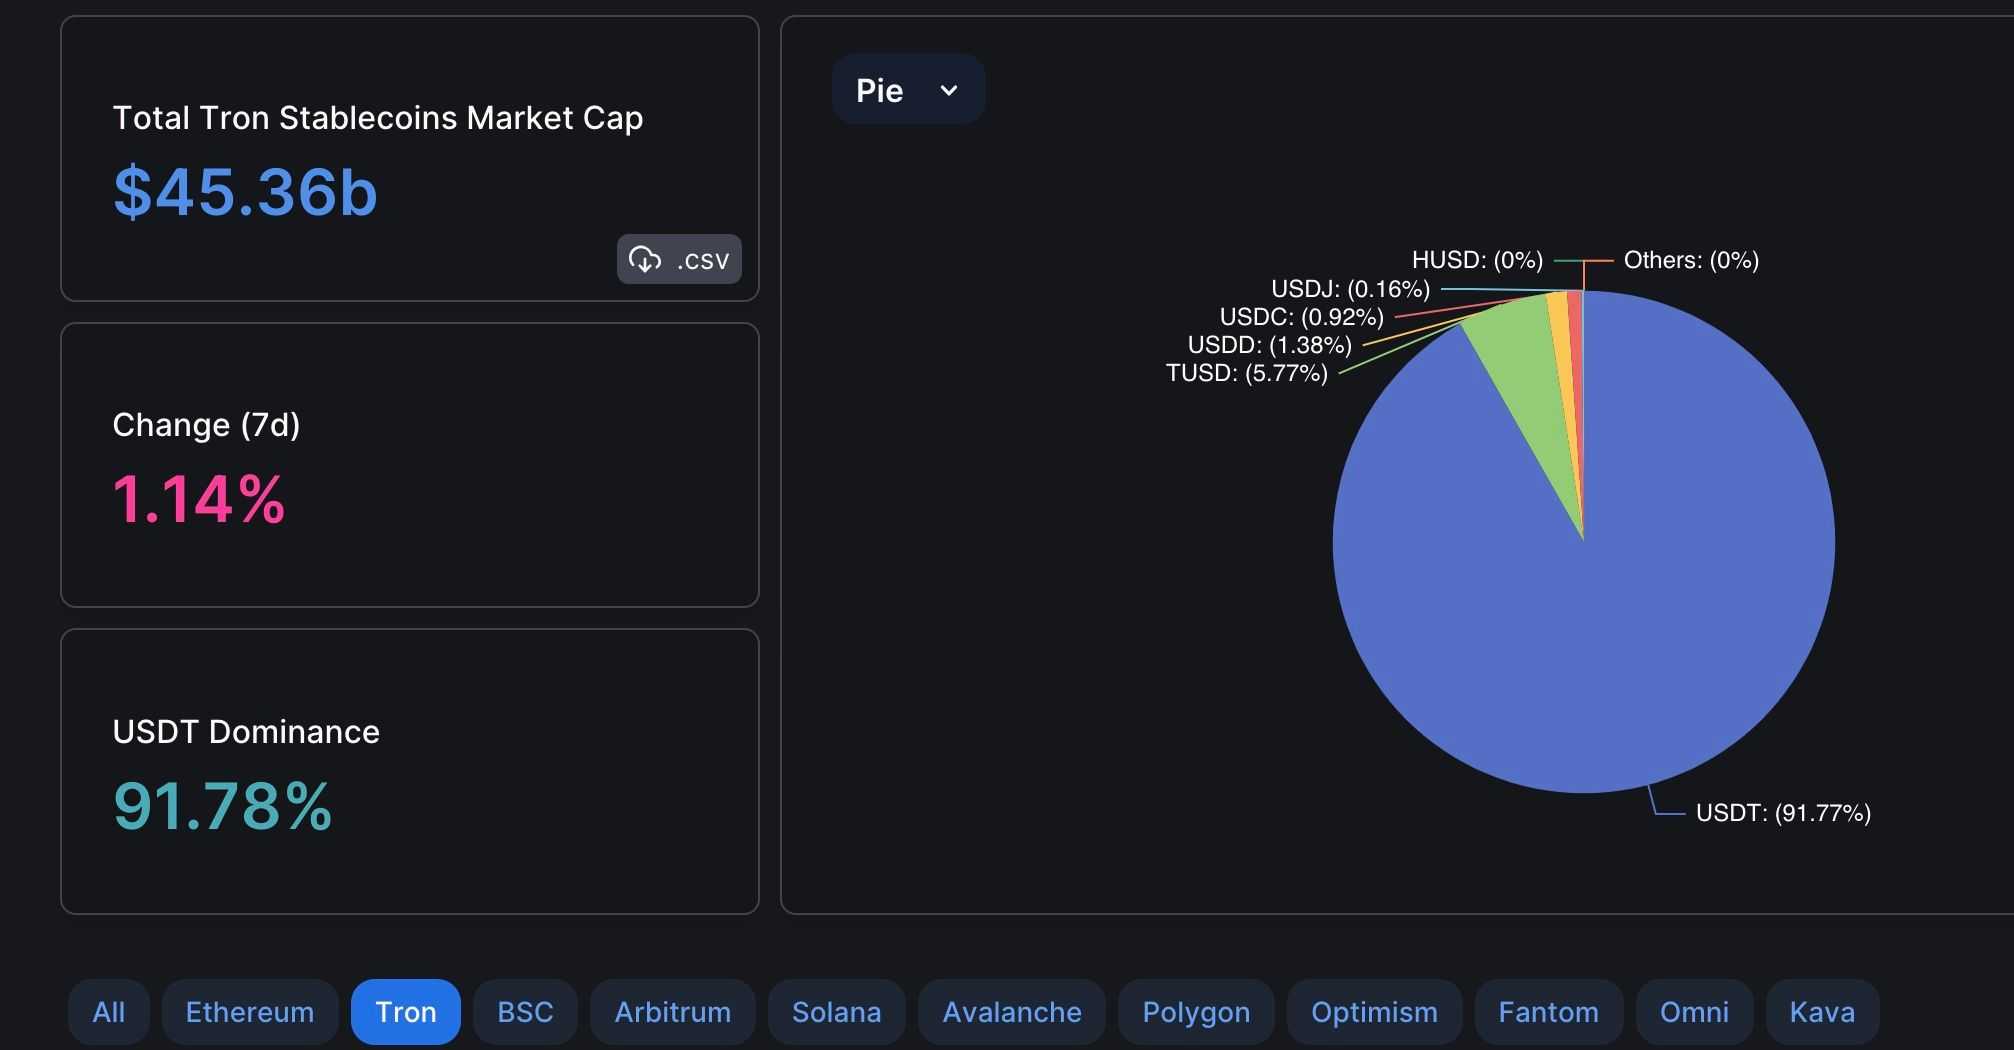Open the Polygon stablecoins view
Viewport: 2014px width, 1050px height.
point(1195,1011)
